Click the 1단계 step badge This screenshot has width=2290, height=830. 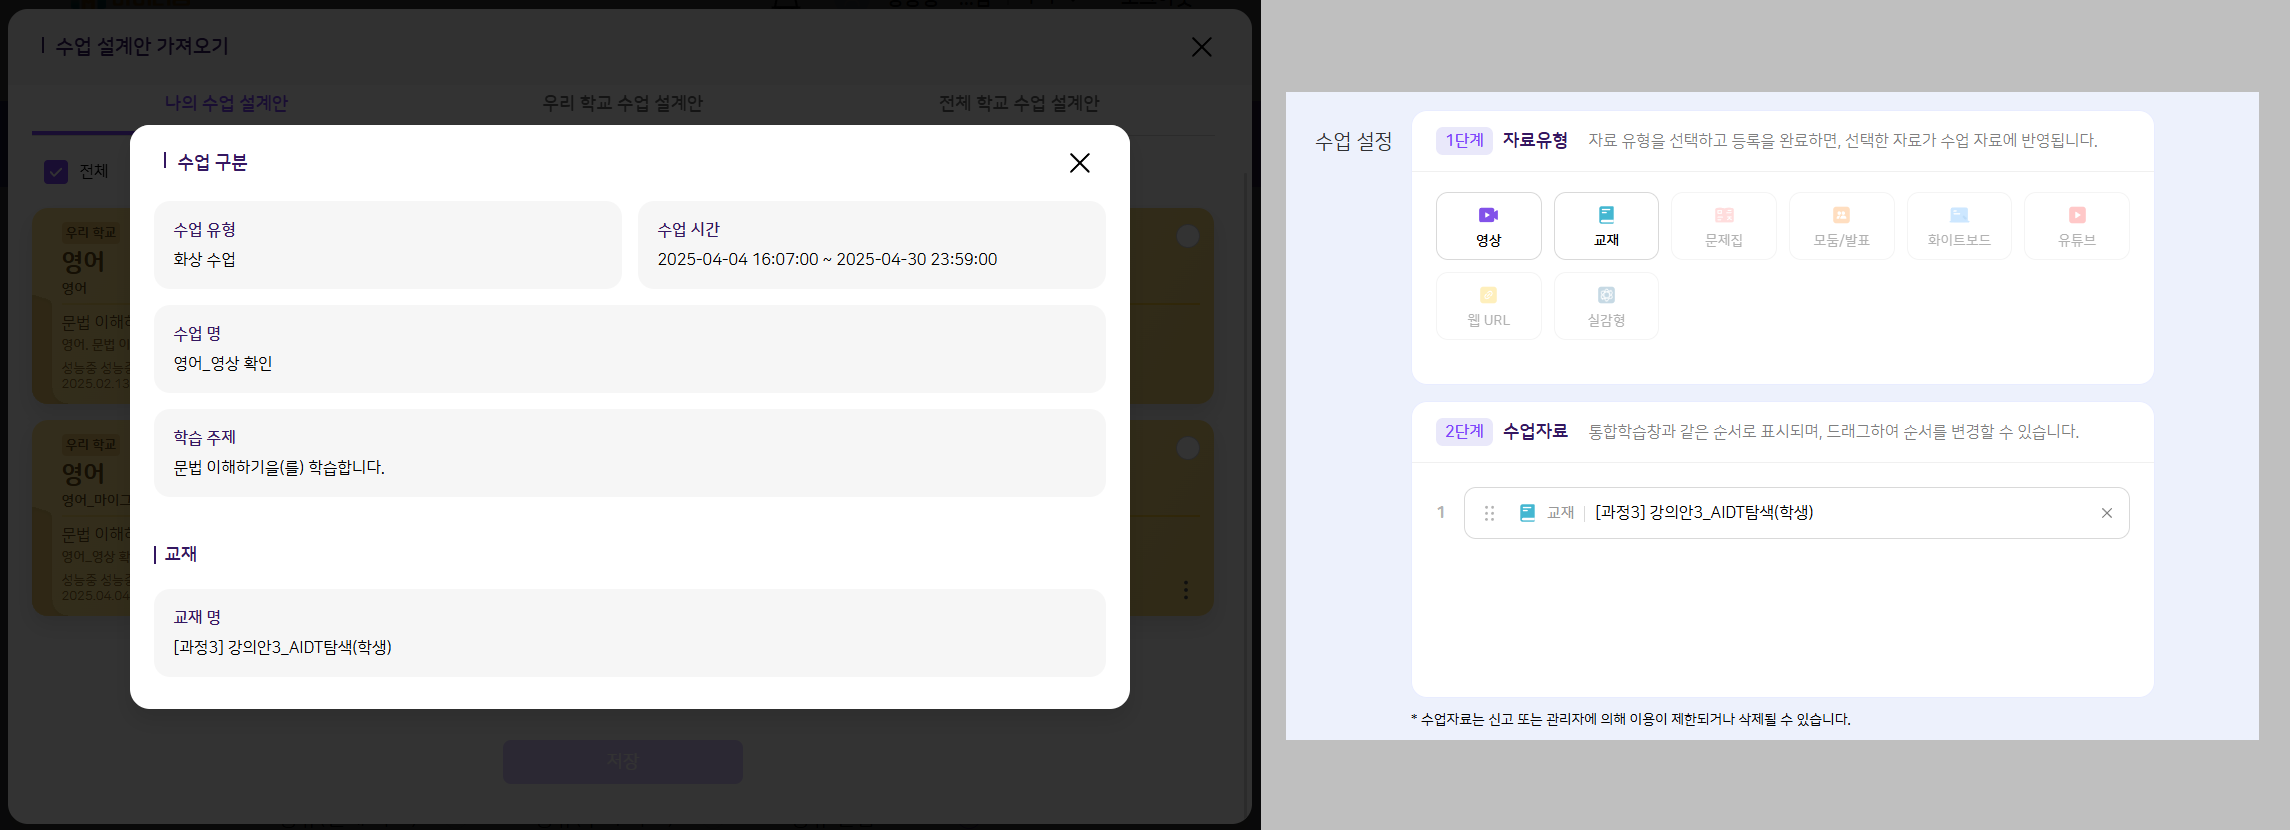point(1464,141)
